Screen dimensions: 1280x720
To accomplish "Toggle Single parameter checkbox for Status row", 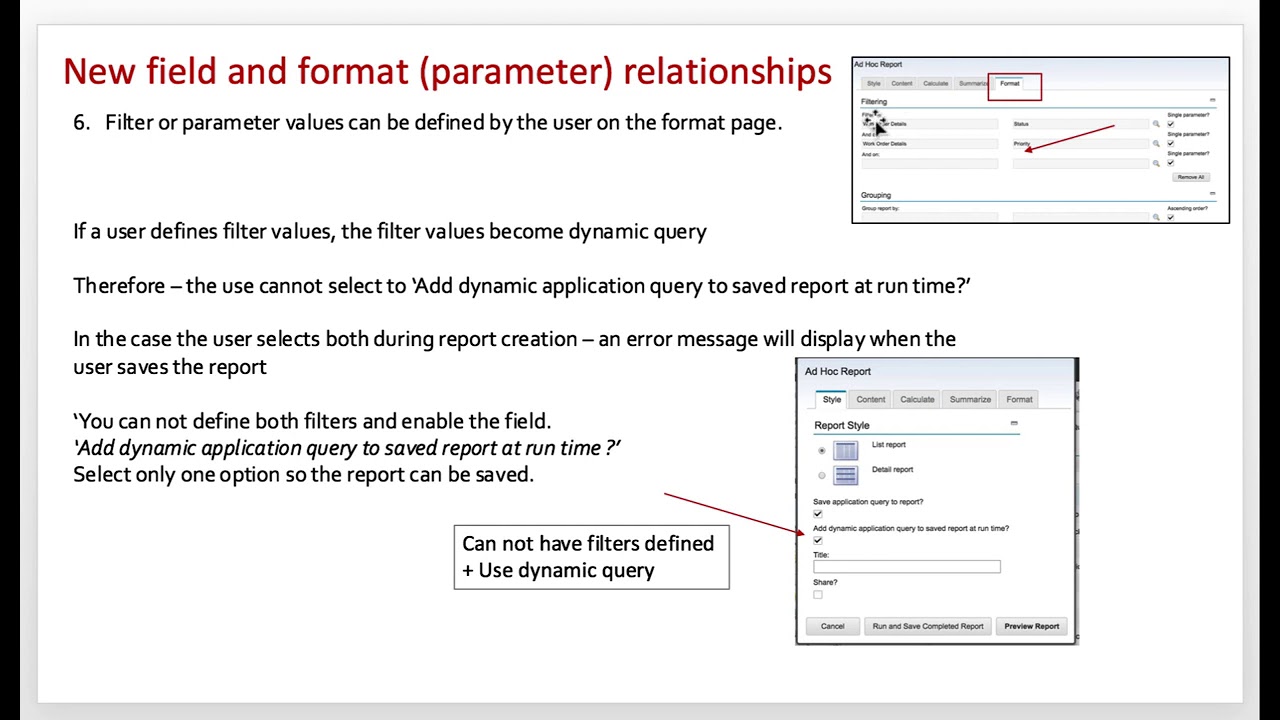I will 1171,124.
